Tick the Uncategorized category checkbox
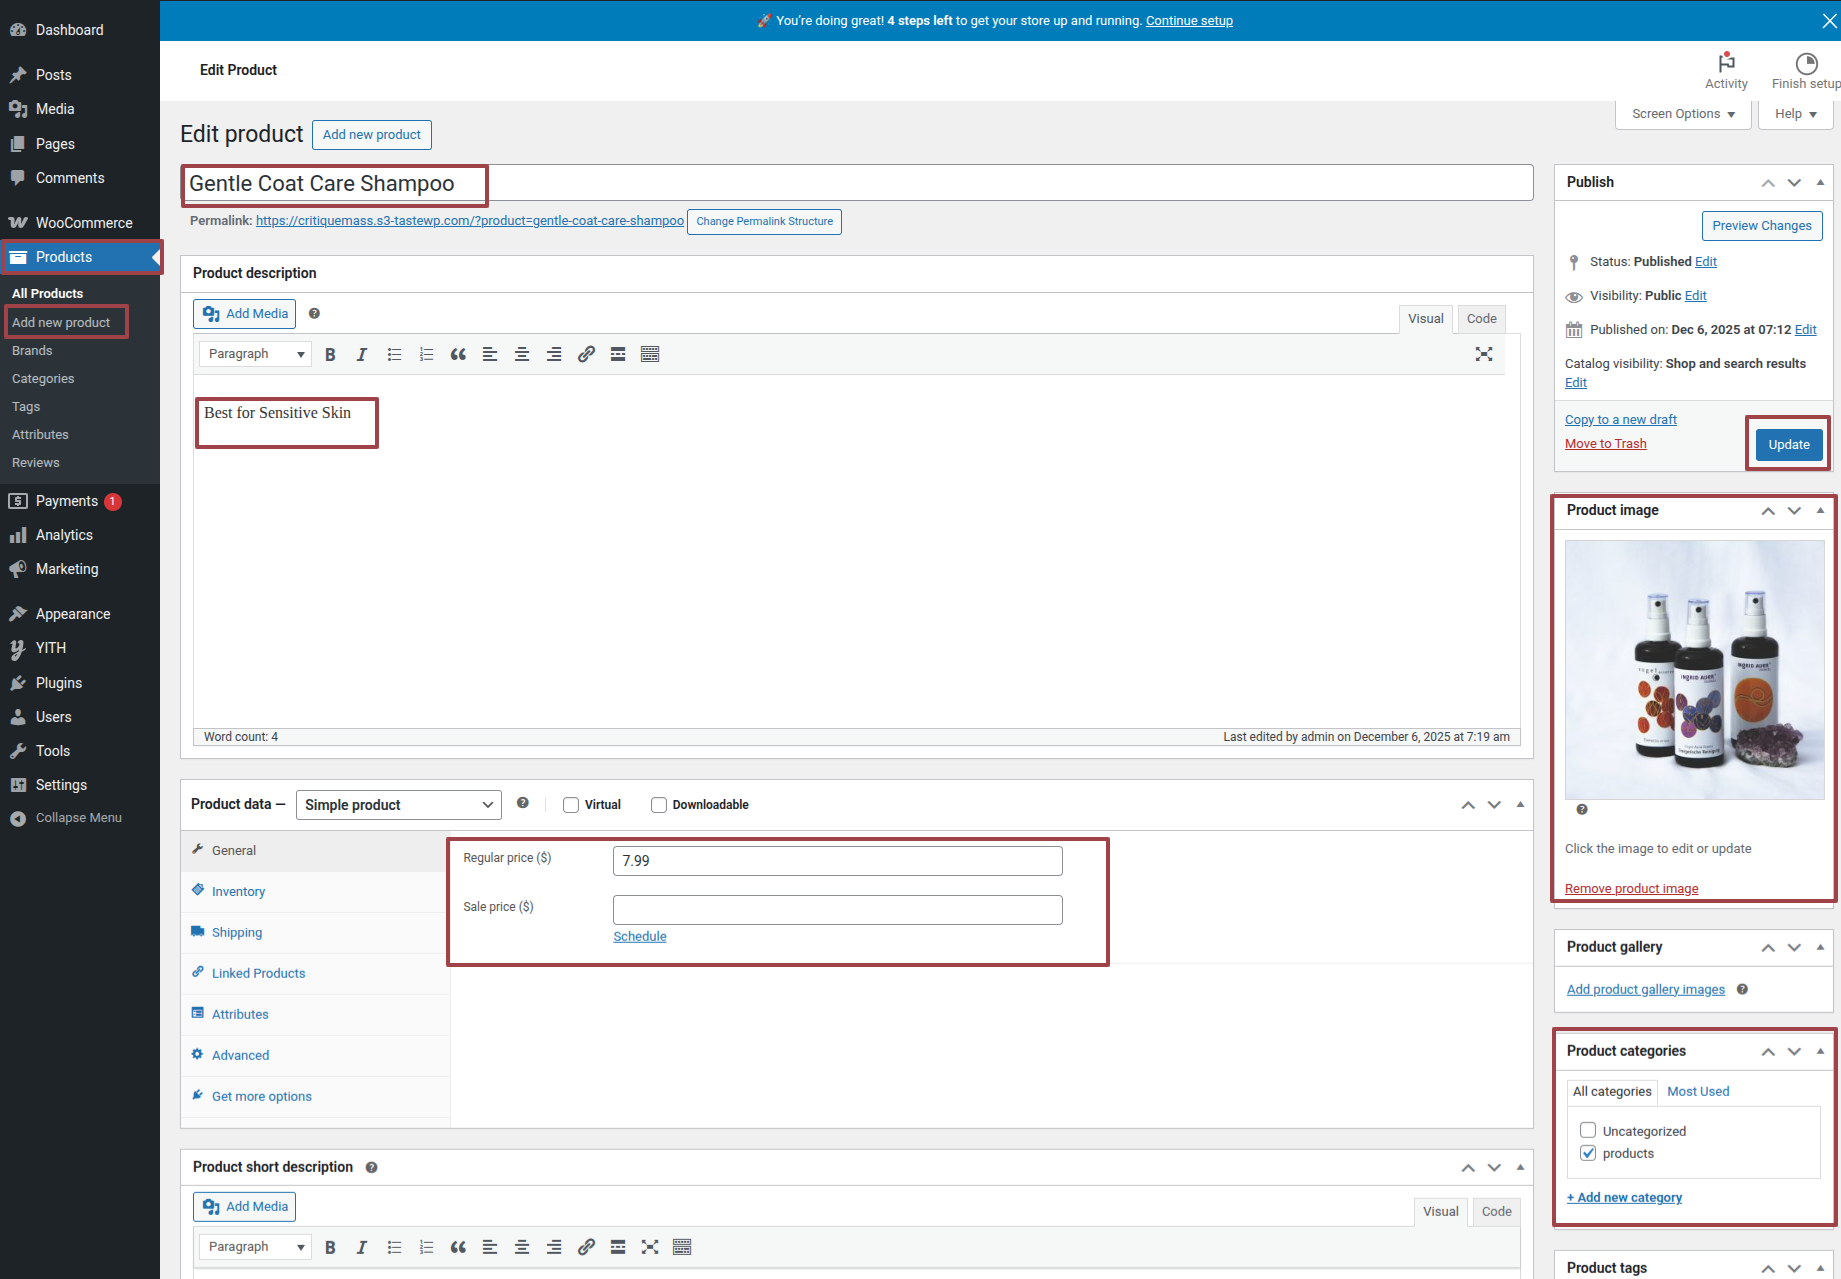 [x=1588, y=1131]
